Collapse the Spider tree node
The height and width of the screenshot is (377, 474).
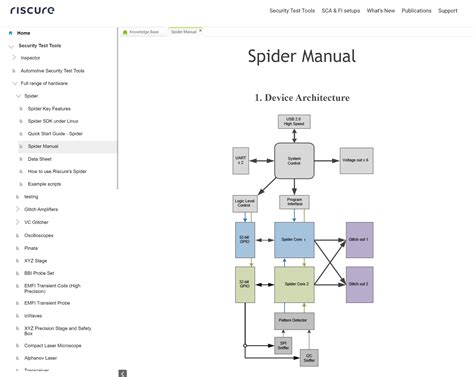(x=18, y=96)
